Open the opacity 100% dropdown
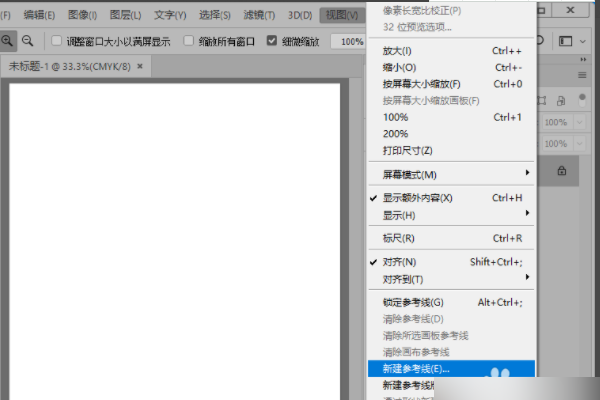This screenshot has height=400, width=600. [x=580, y=122]
